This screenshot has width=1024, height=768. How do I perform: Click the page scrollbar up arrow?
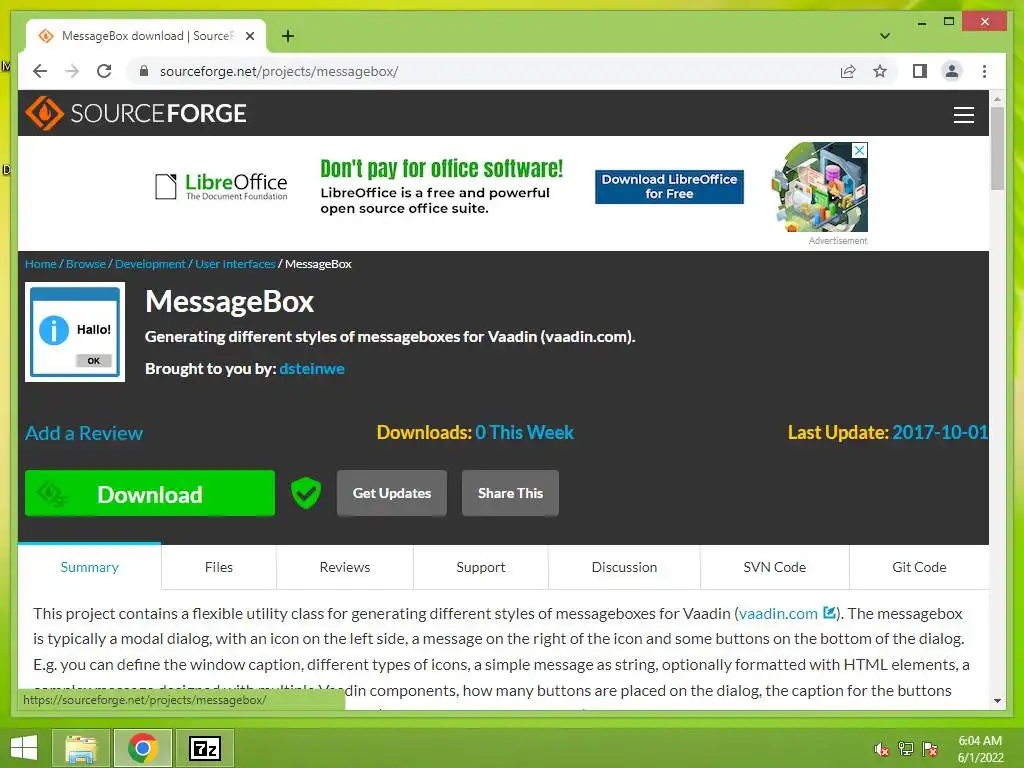point(997,99)
